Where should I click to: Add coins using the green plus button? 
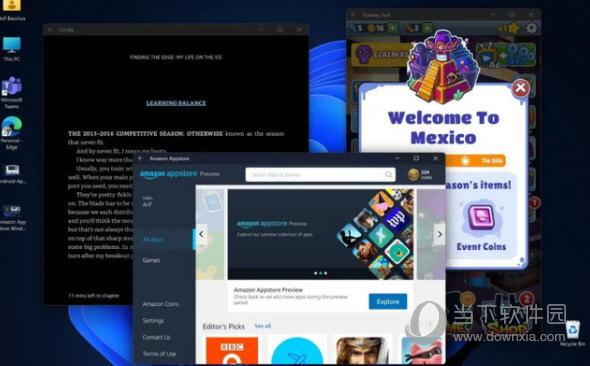coord(392,28)
